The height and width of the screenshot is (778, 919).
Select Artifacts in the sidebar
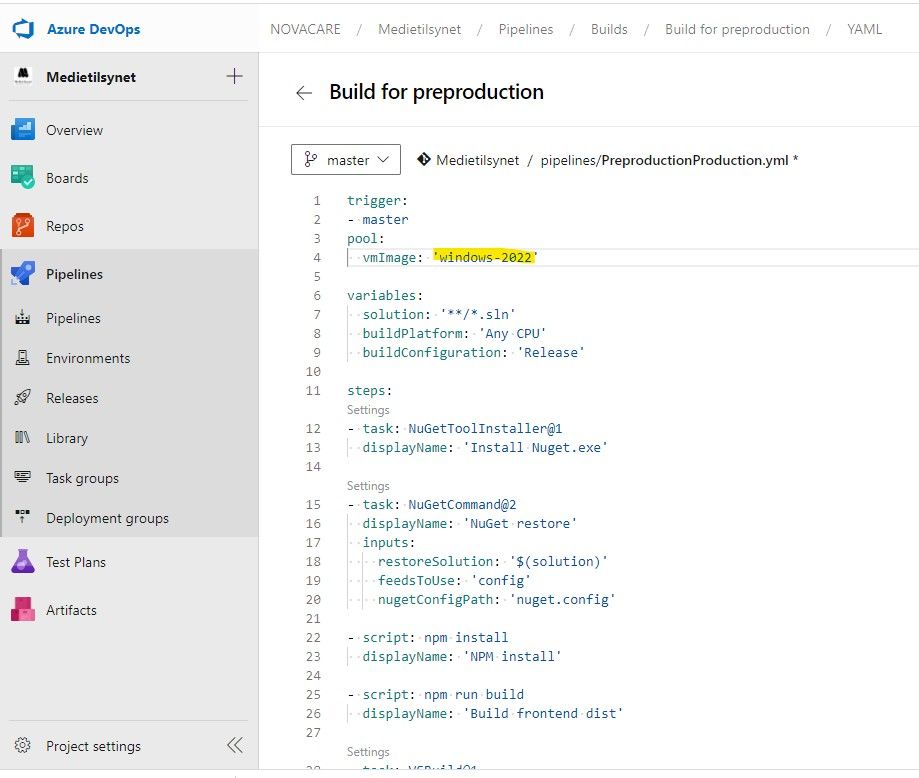(x=72, y=610)
